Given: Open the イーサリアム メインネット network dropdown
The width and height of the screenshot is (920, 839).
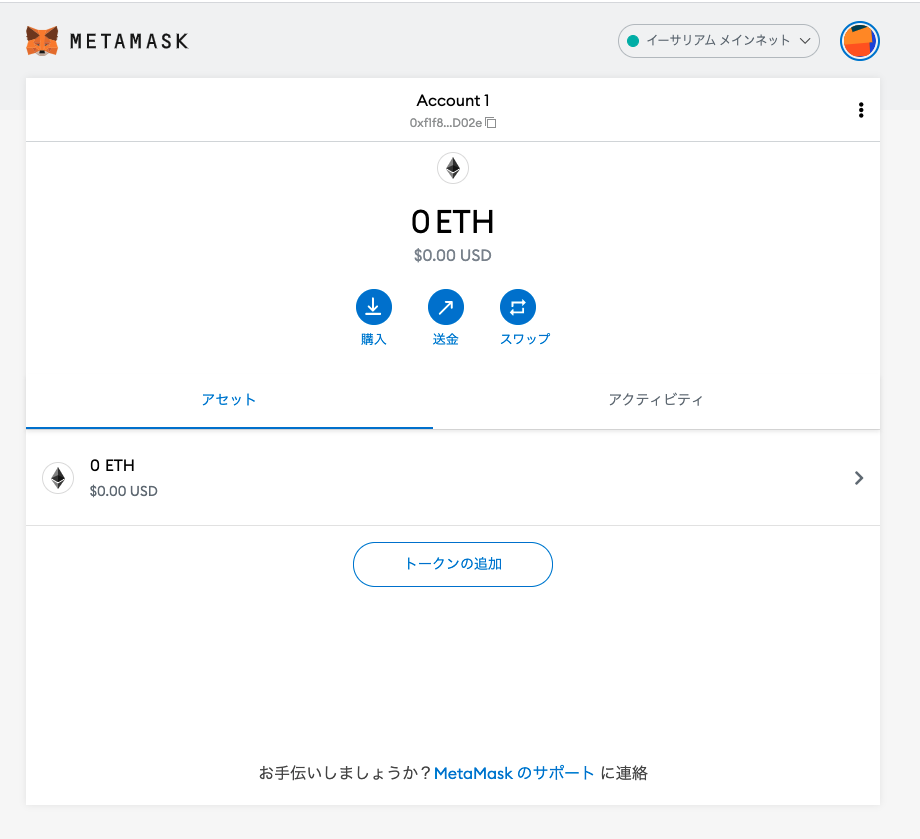Looking at the screenshot, I should pyautogui.click(x=718, y=41).
